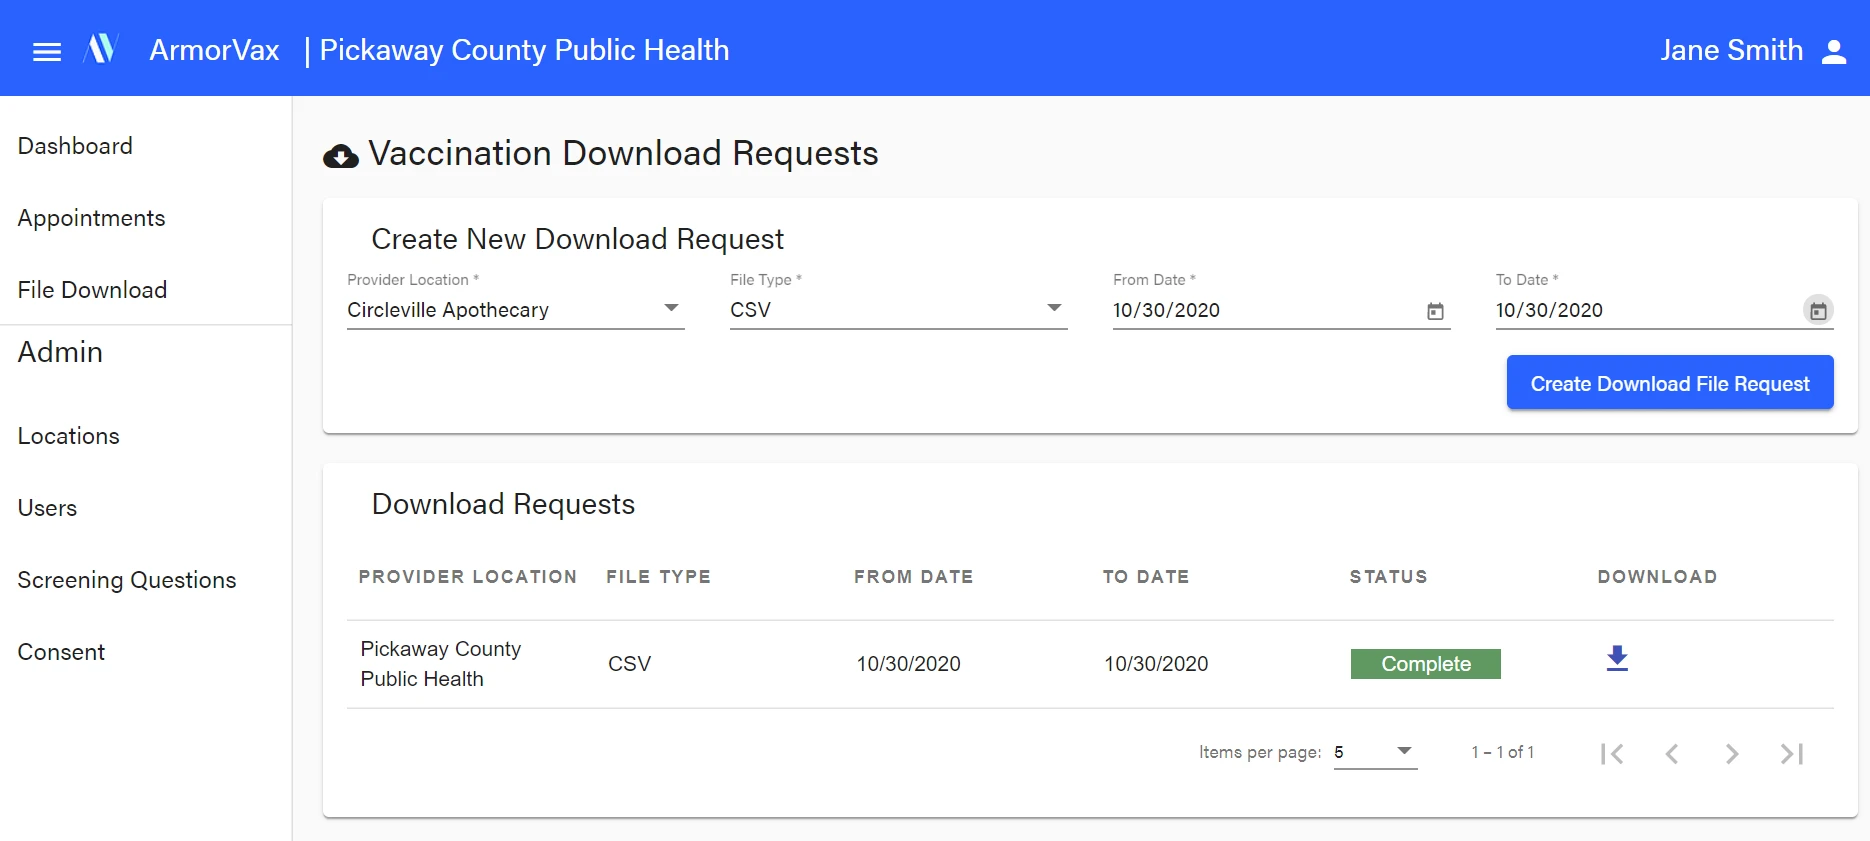Click the cloud download icon by page title
Viewport: 1870px width, 841px height.
point(341,156)
